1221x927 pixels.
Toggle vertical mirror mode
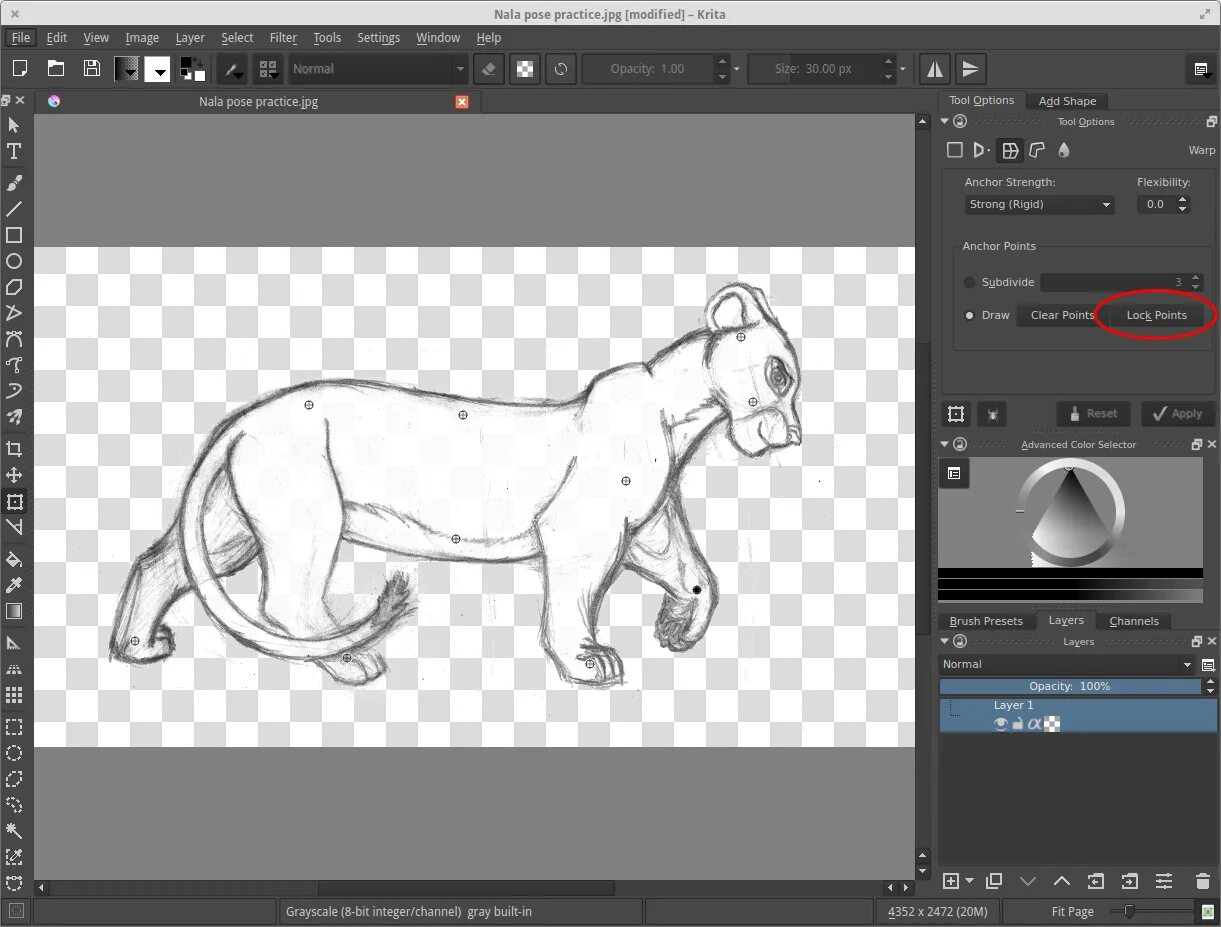coord(970,69)
